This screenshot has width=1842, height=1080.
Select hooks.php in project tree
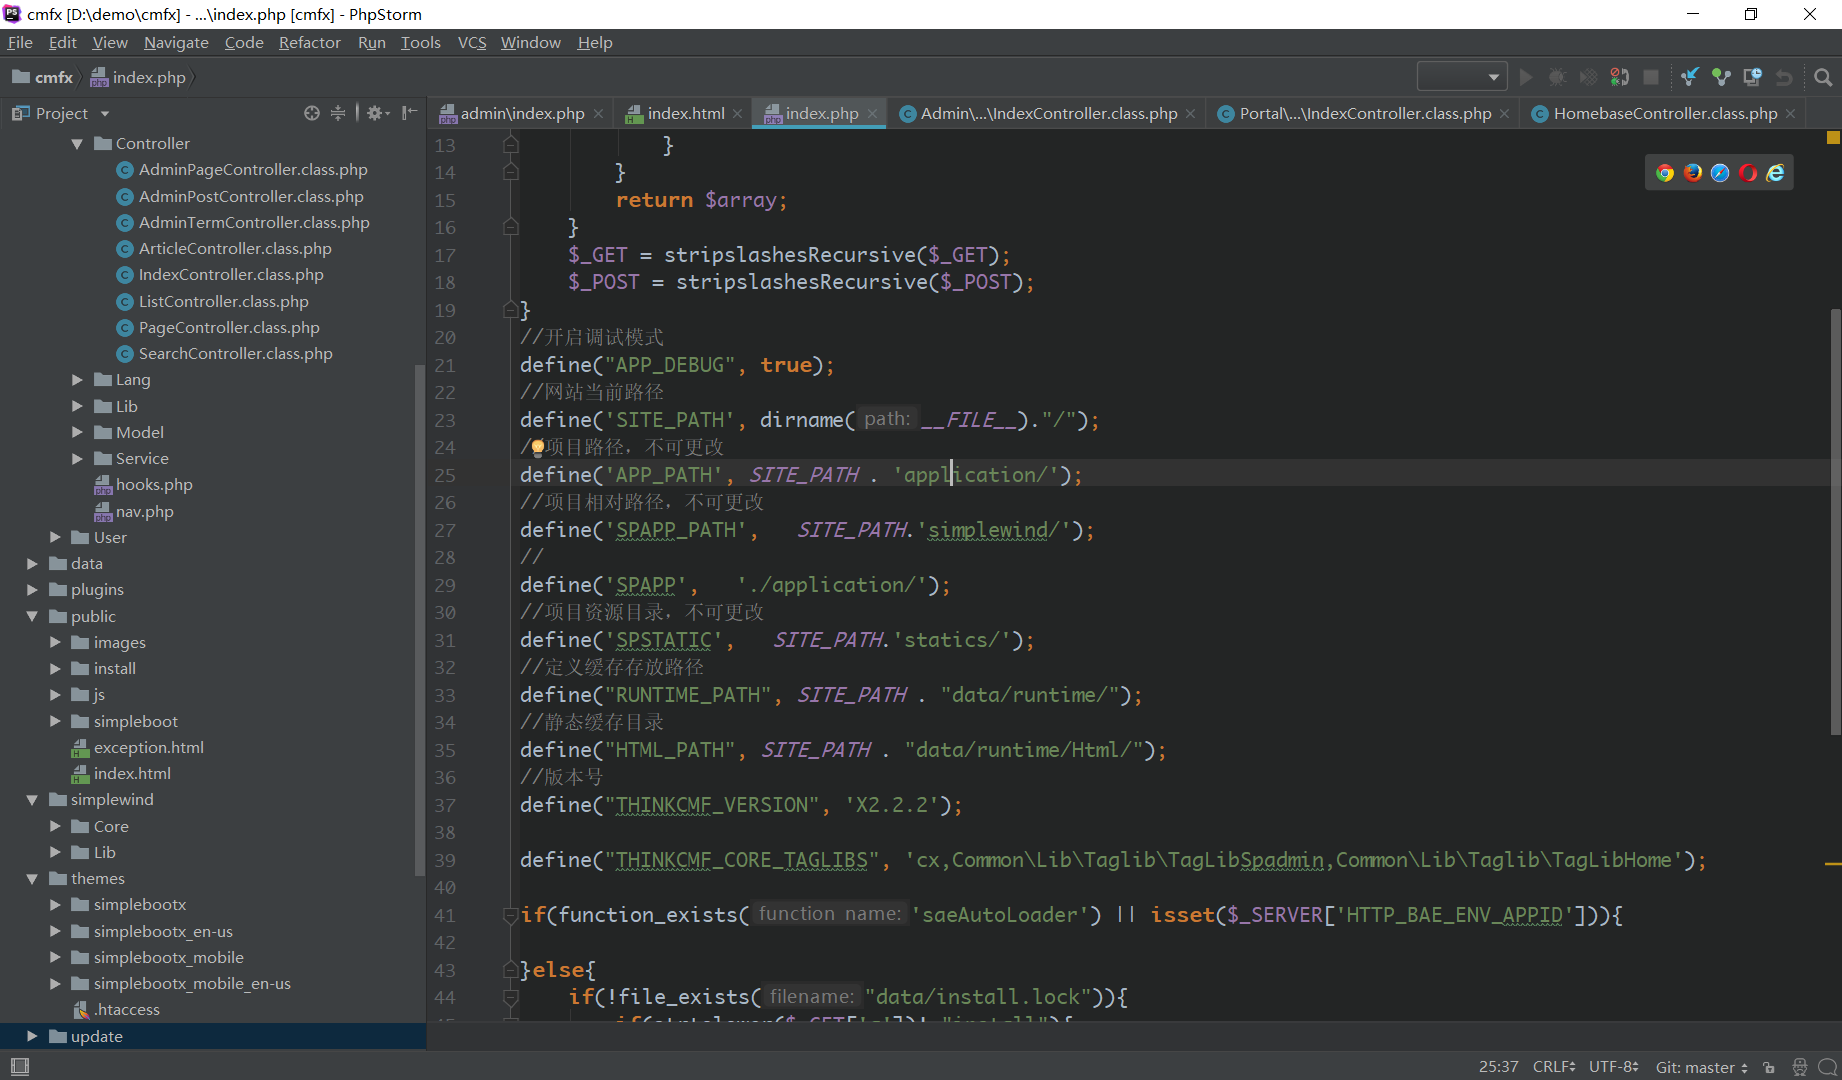[x=143, y=485]
